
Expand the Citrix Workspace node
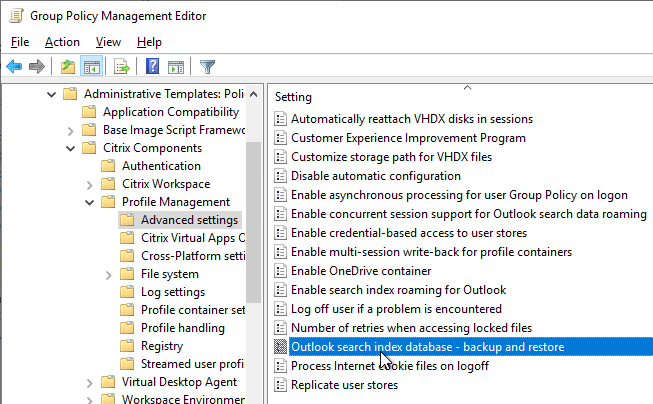point(89,185)
